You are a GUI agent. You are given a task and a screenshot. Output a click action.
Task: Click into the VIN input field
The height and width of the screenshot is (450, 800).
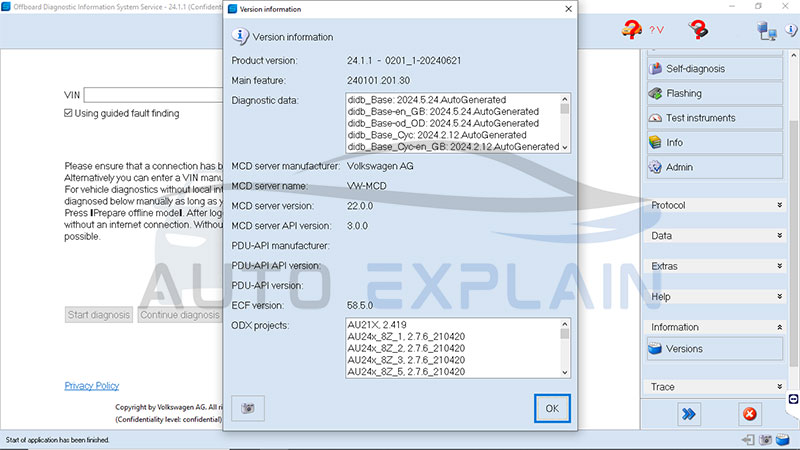point(153,95)
